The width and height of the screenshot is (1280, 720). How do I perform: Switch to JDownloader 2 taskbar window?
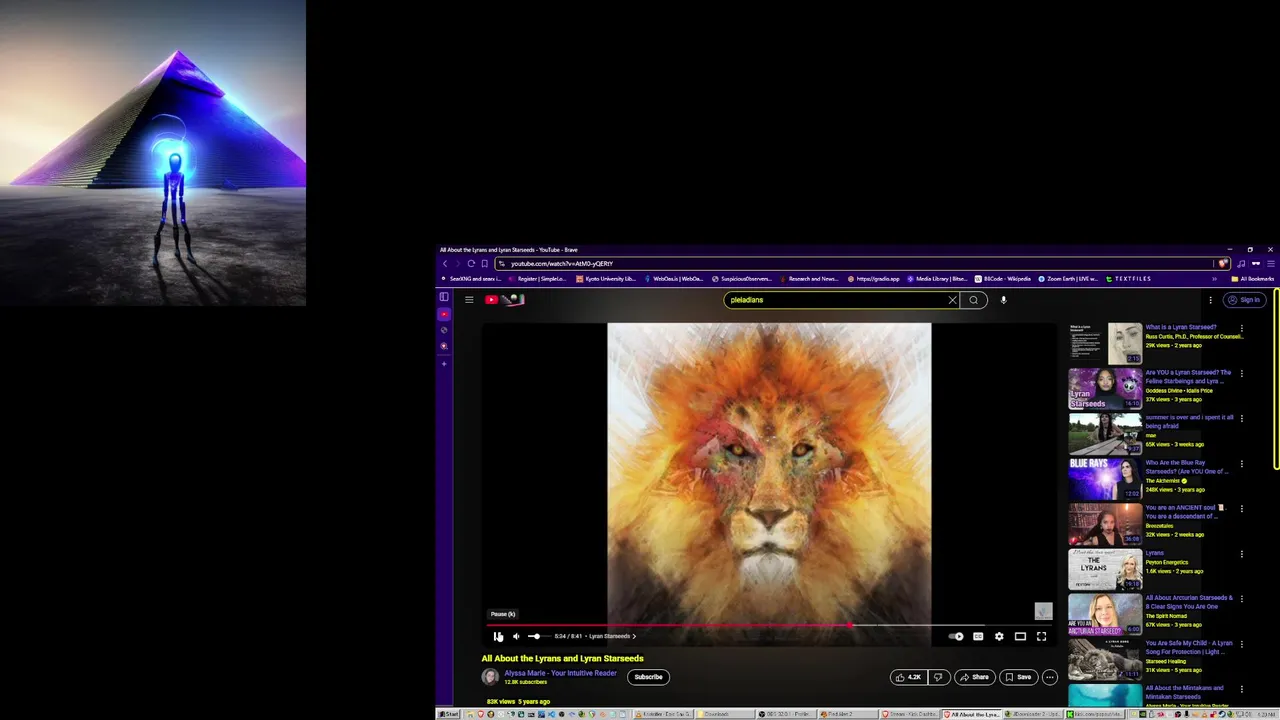(1032, 714)
